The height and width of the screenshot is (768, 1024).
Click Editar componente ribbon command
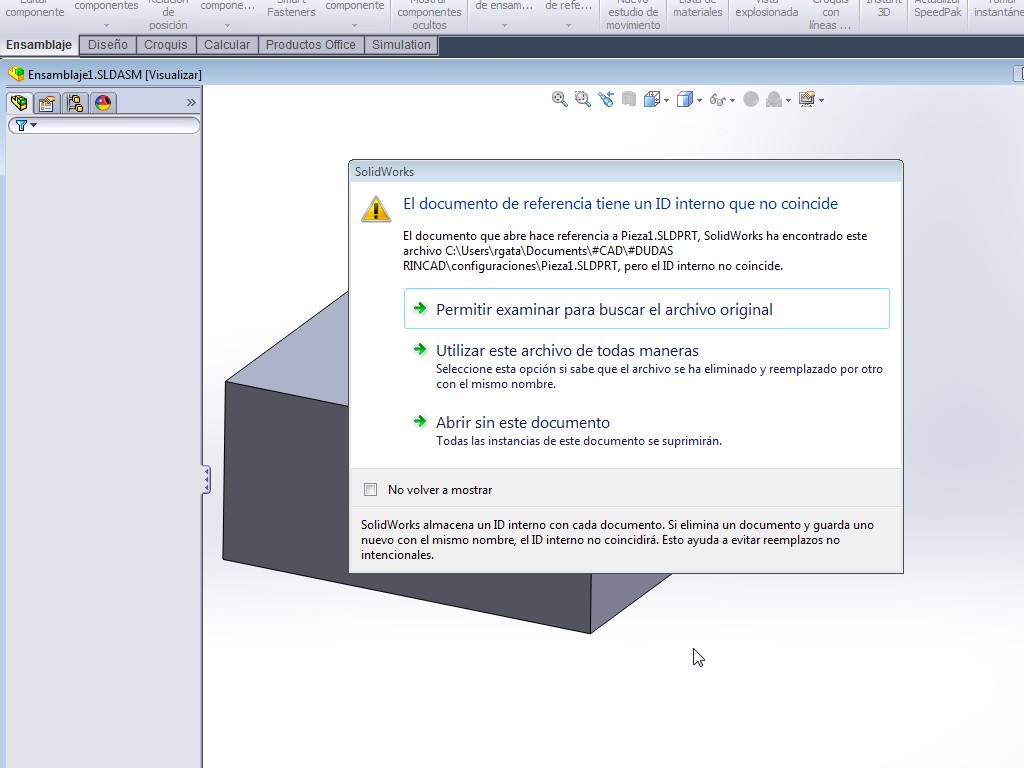pos(35,9)
